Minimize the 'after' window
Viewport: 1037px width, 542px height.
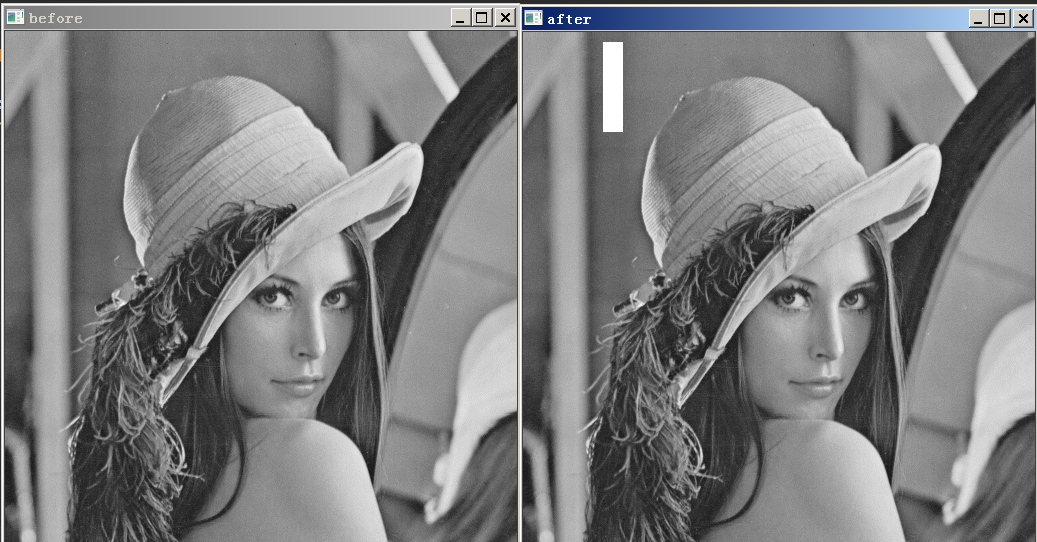pos(977,19)
